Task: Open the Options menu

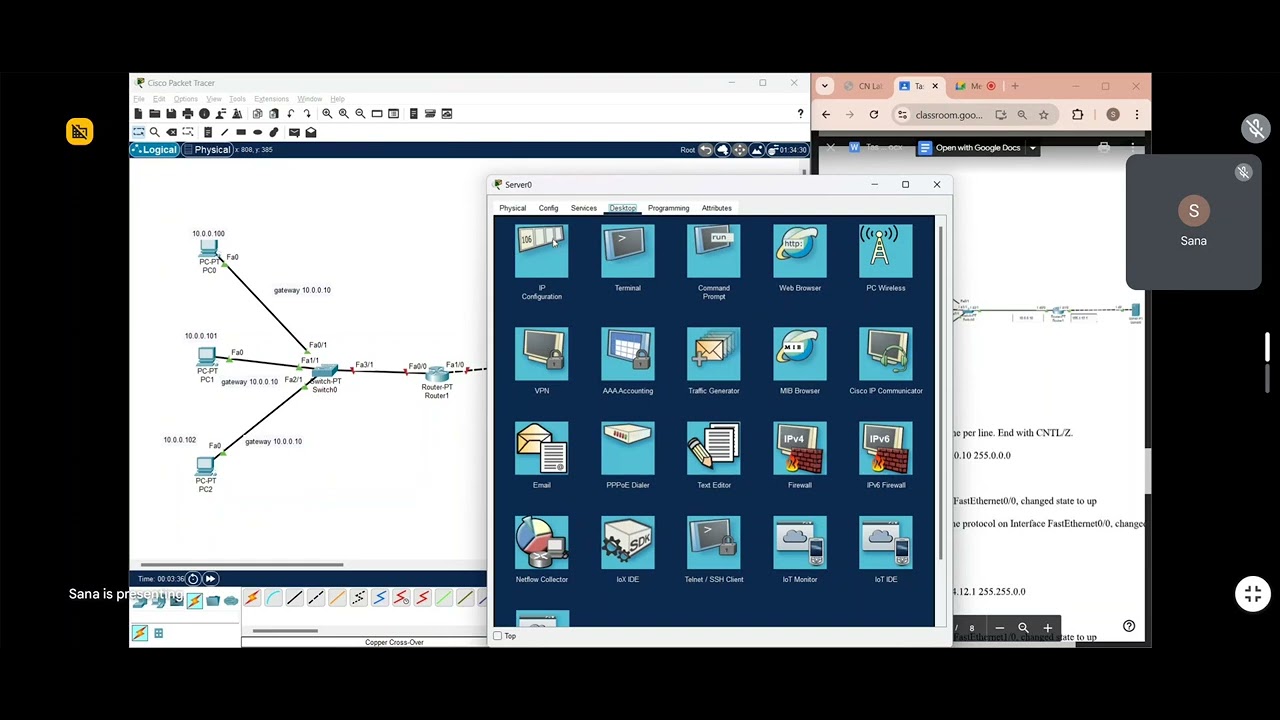Action: coord(186,99)
